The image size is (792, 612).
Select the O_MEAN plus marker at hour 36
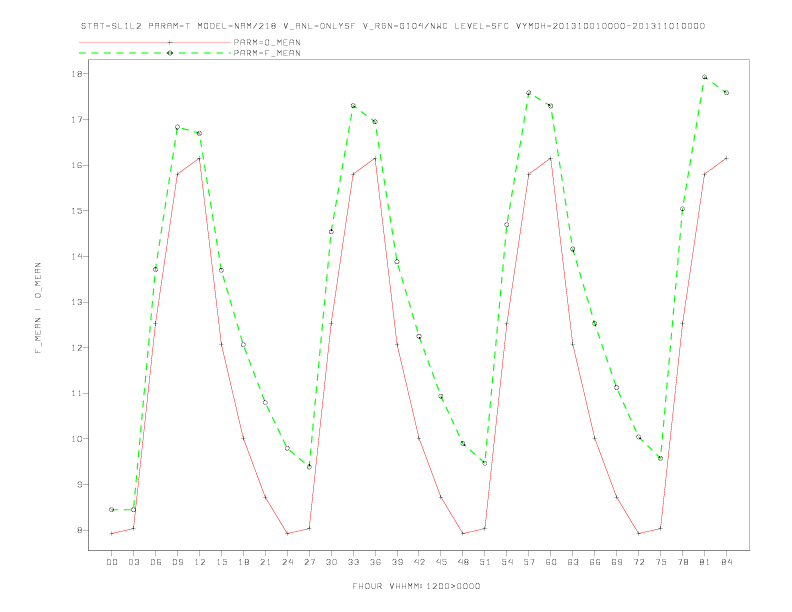(x=375, y=159)
